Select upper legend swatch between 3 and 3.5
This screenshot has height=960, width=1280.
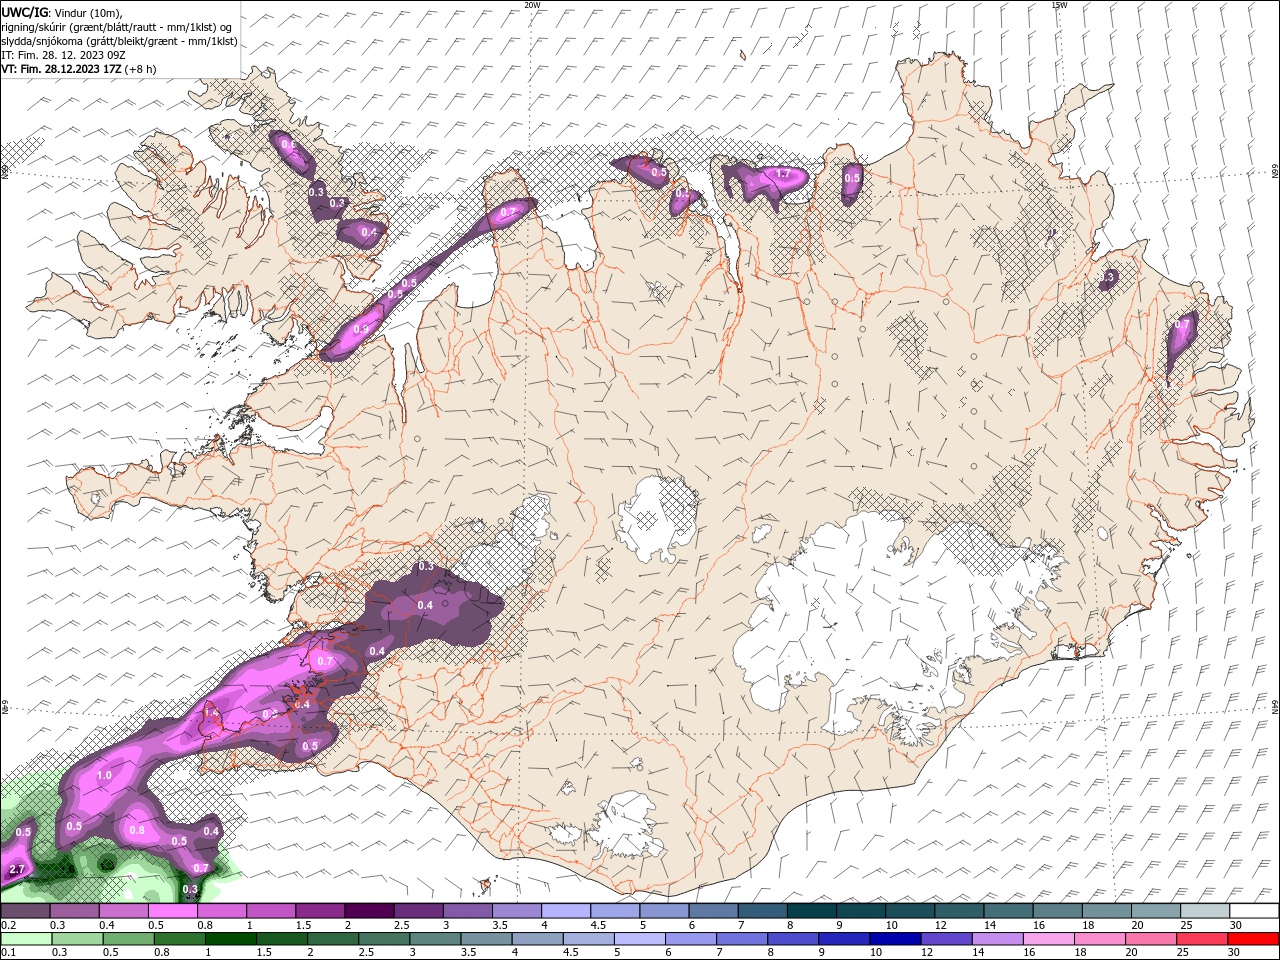point(467,911)
